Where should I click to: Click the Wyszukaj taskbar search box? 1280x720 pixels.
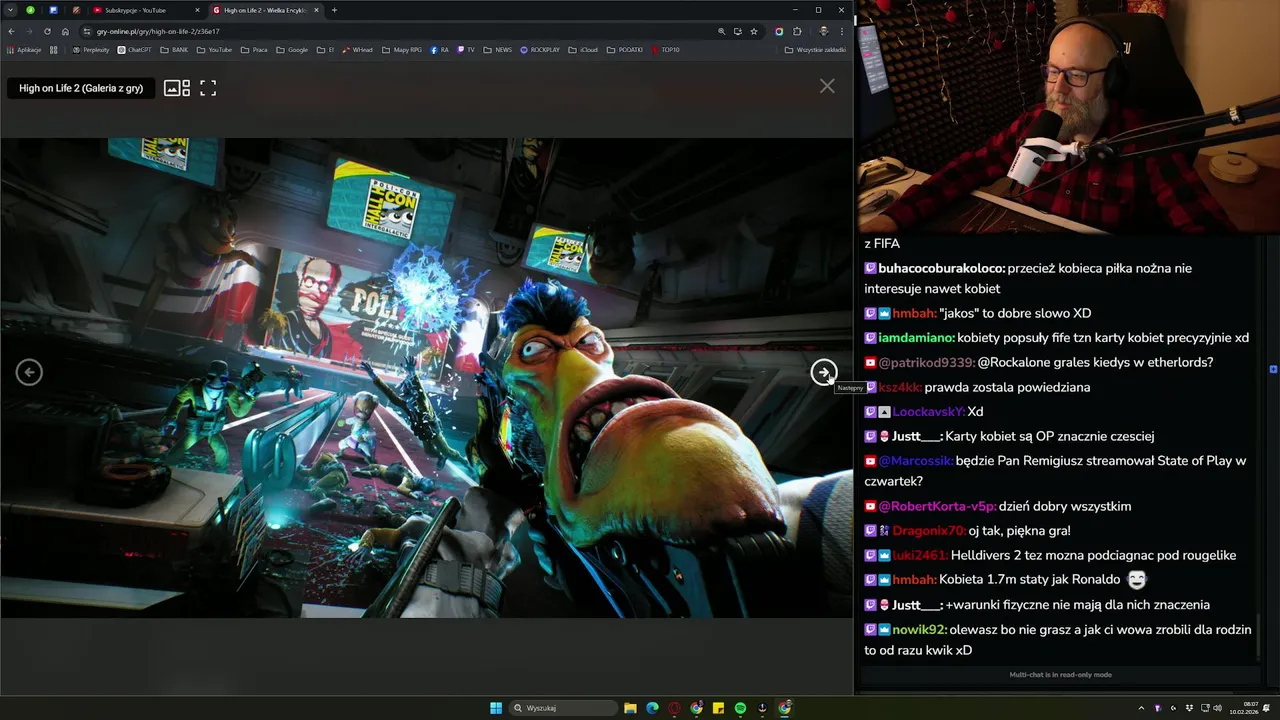[x=563, y=708]
